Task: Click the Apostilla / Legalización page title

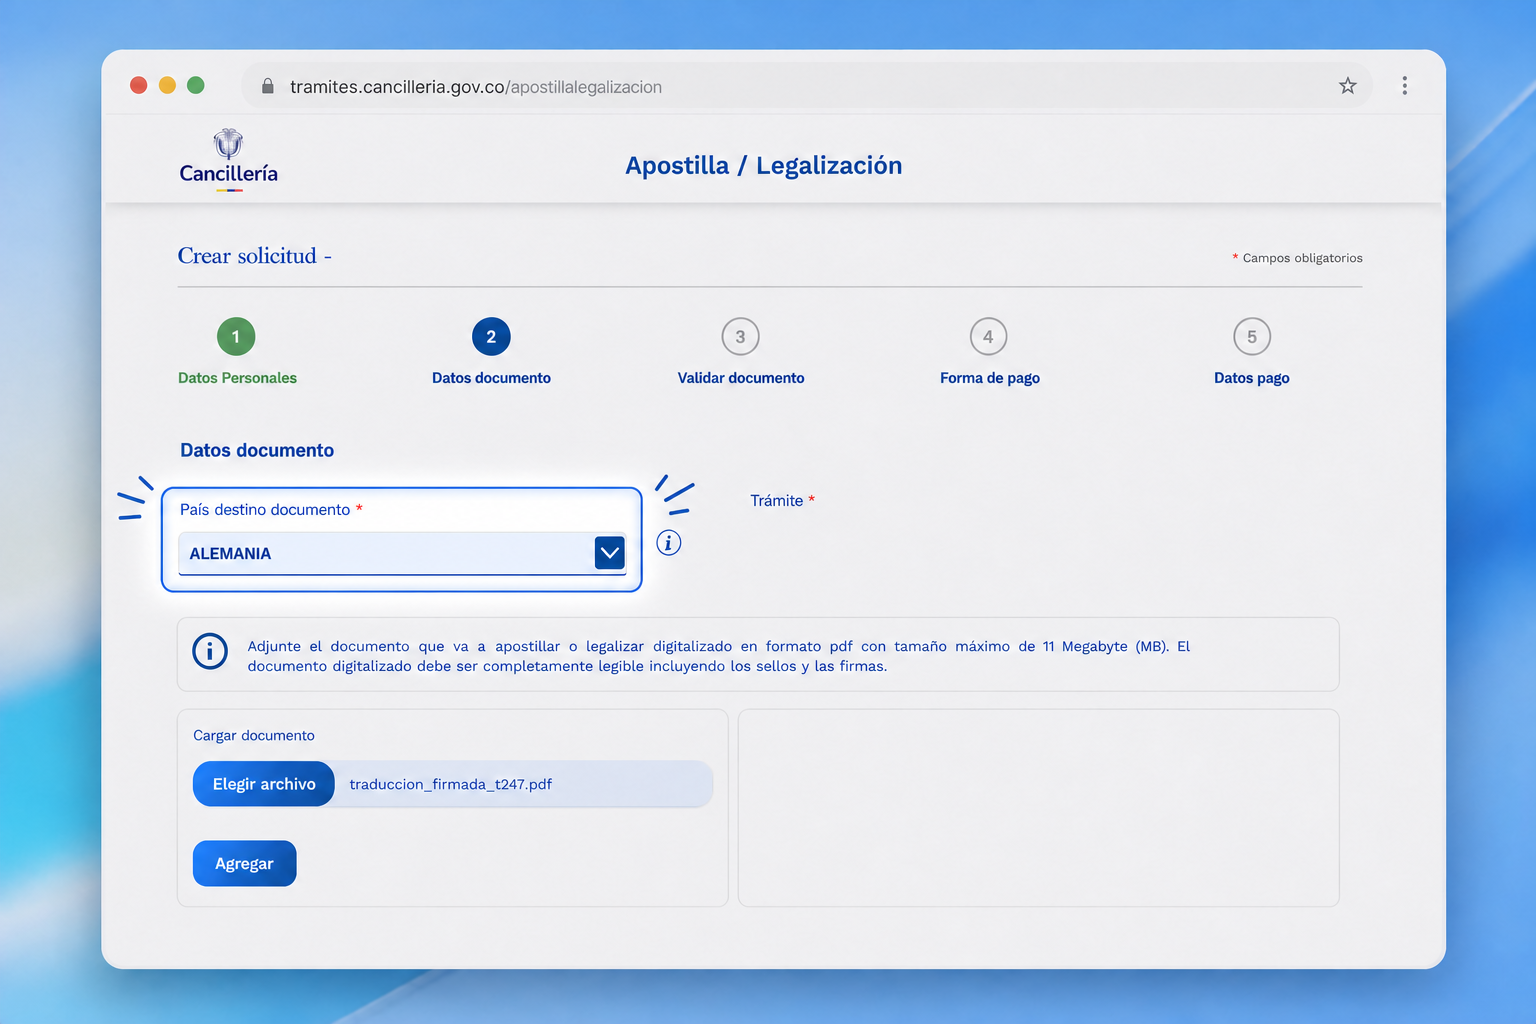Action: pyautogui.click(x=764, y=166)
